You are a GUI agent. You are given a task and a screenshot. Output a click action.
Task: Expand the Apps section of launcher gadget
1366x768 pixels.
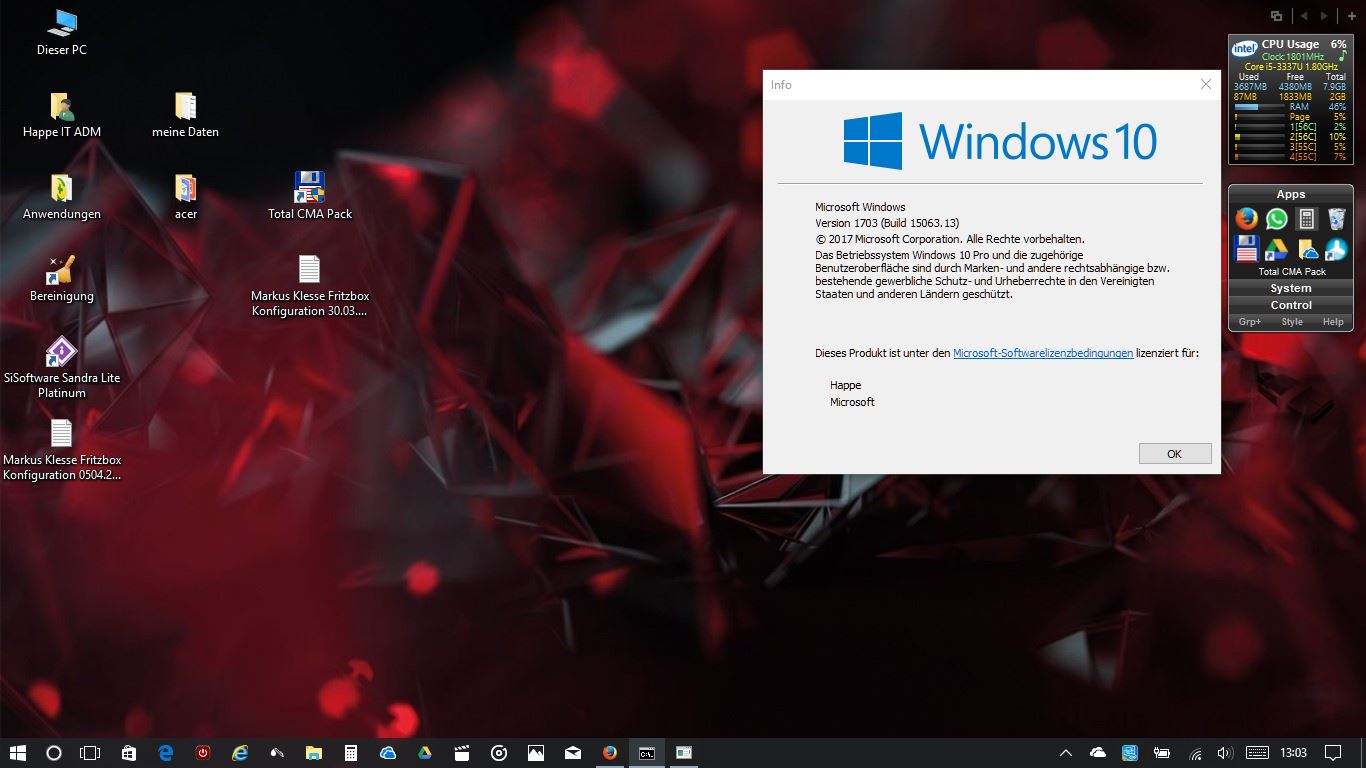(x=1291, y=194)
